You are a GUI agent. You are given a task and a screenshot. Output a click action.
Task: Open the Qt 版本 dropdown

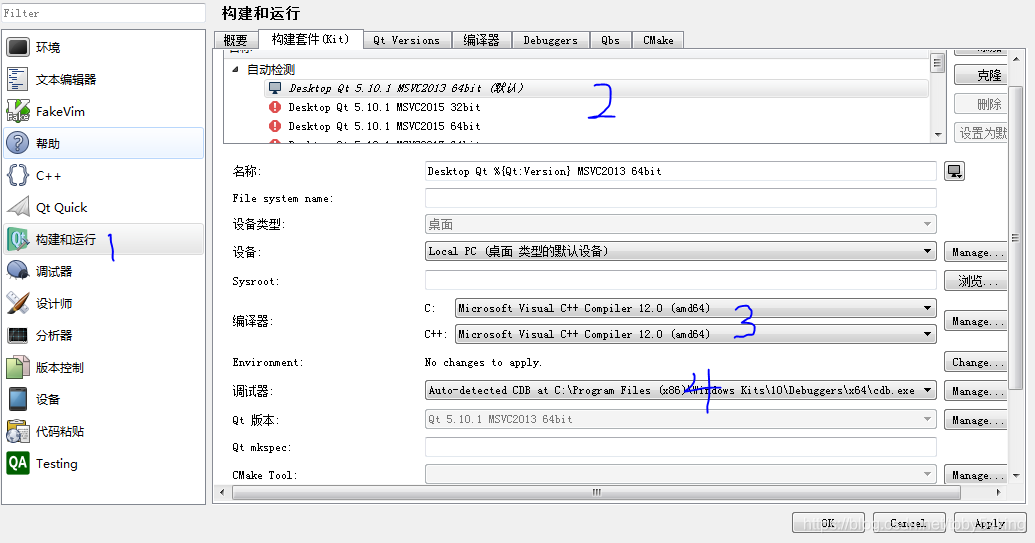pos(681,419)
